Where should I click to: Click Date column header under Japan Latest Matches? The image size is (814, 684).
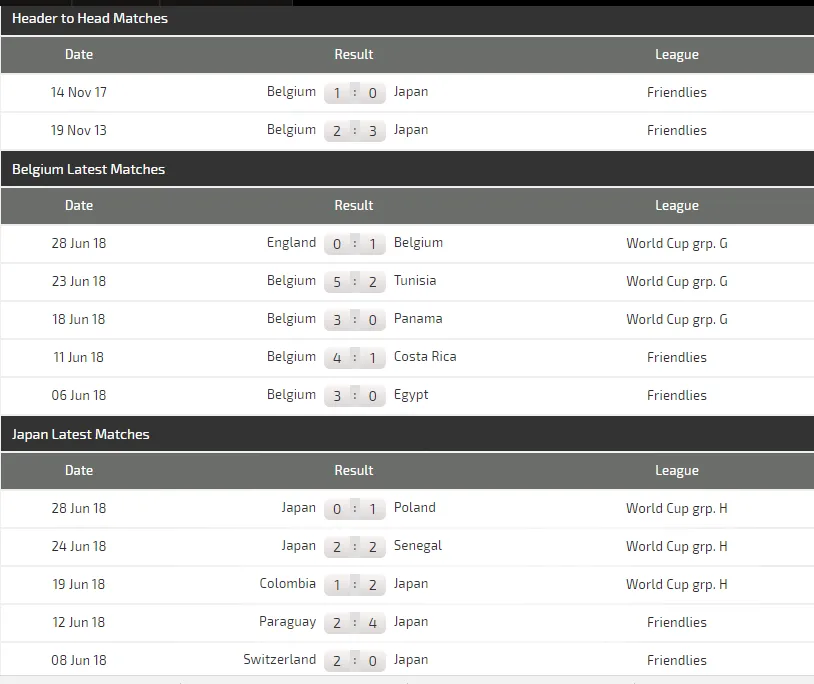(79, 470)
